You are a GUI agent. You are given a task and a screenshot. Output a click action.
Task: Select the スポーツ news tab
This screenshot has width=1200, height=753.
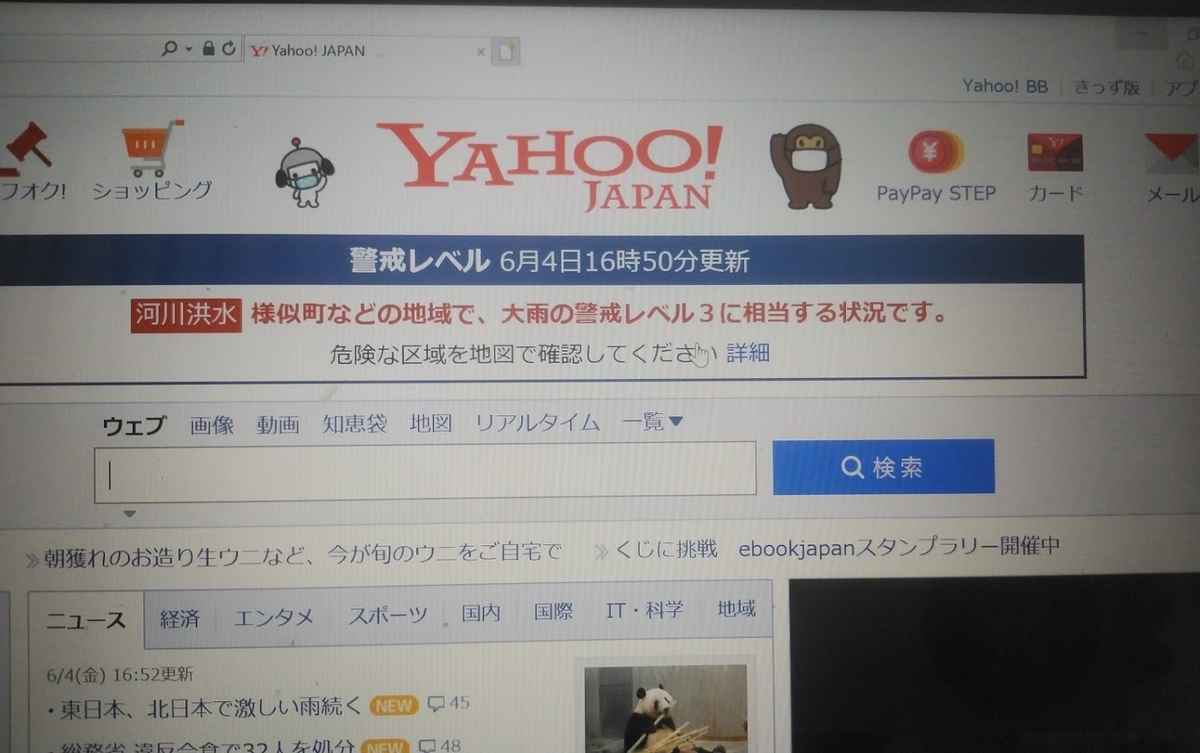click(x=388, y=615)
